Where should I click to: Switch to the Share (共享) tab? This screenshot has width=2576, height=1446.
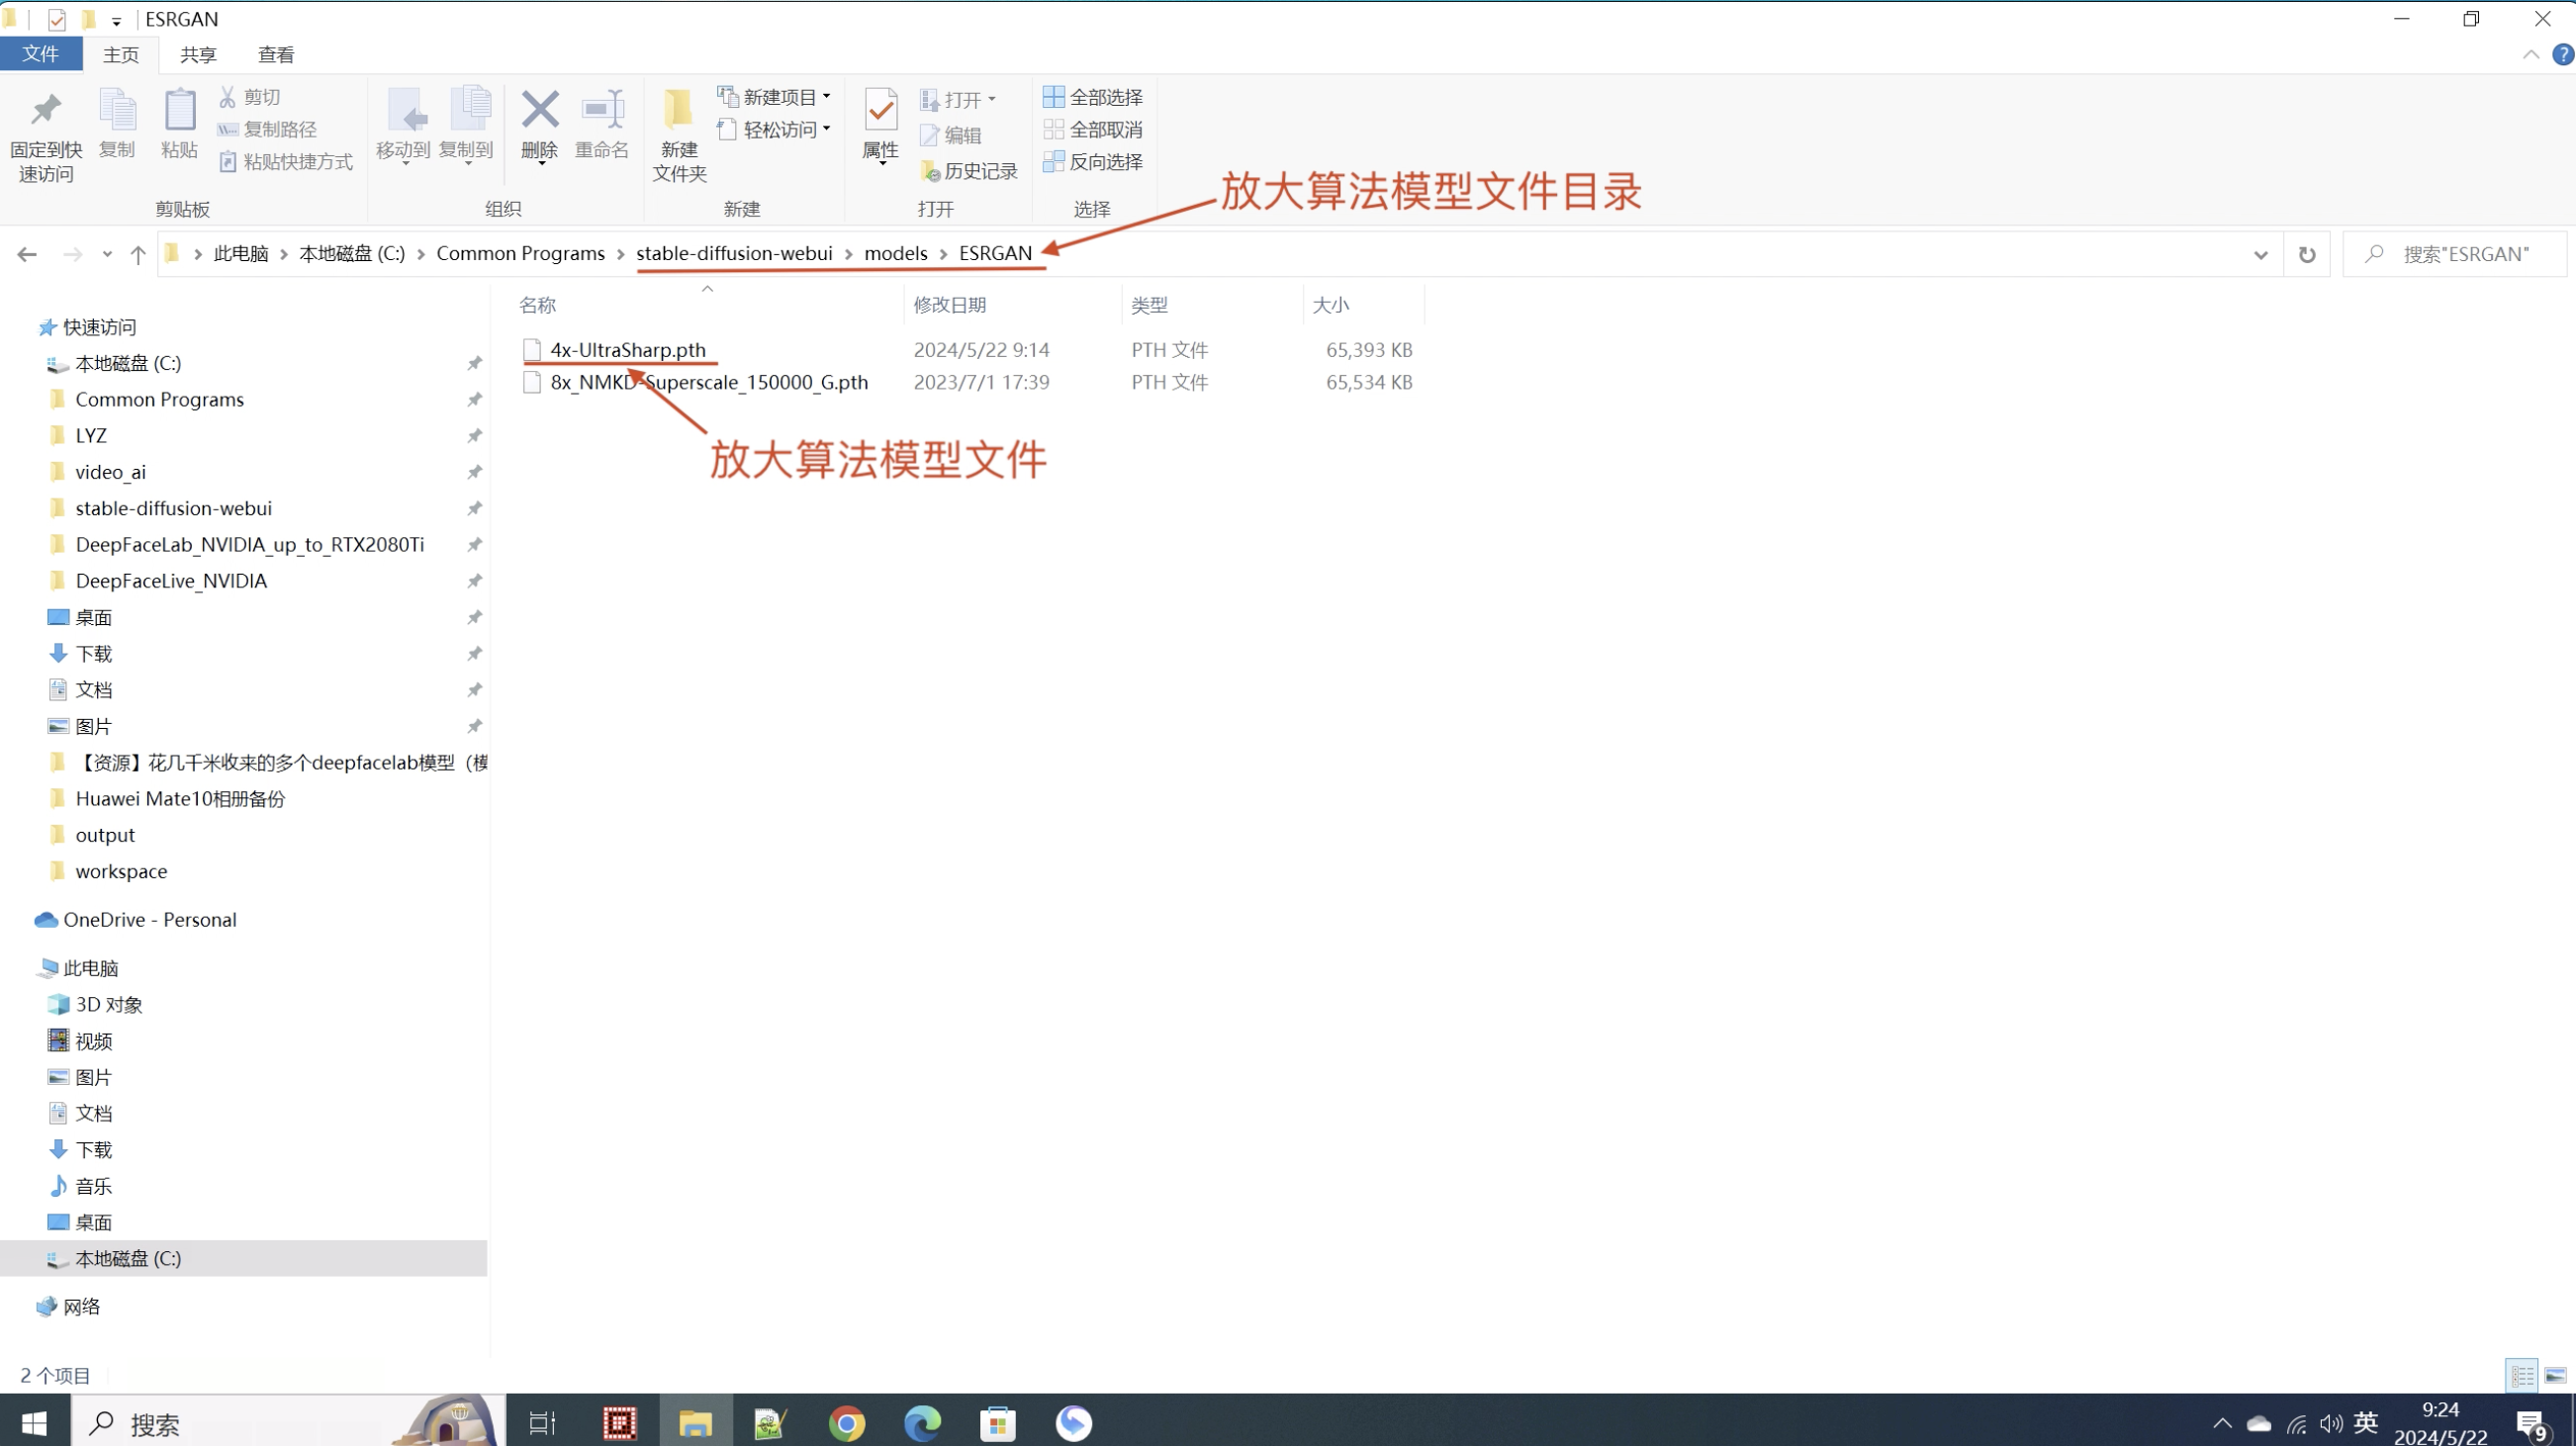click(198, 55)
